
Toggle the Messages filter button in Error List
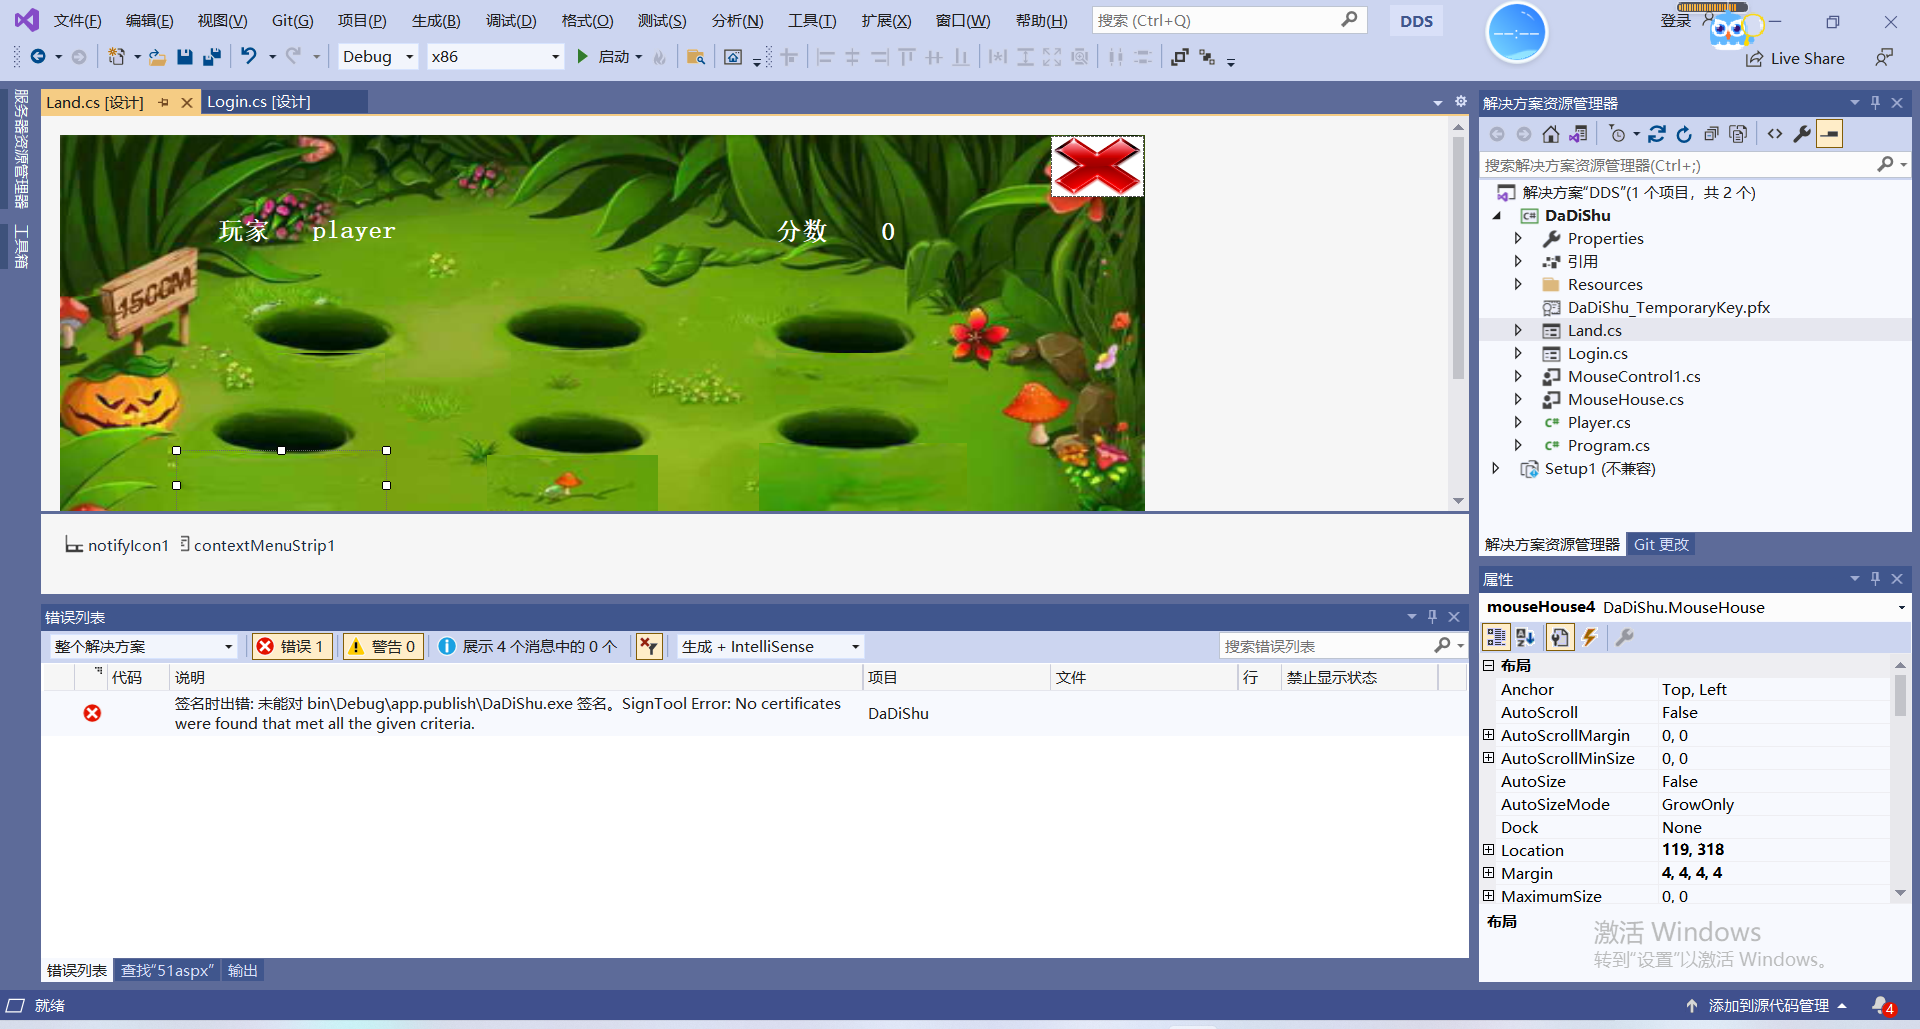click(528, 647)
